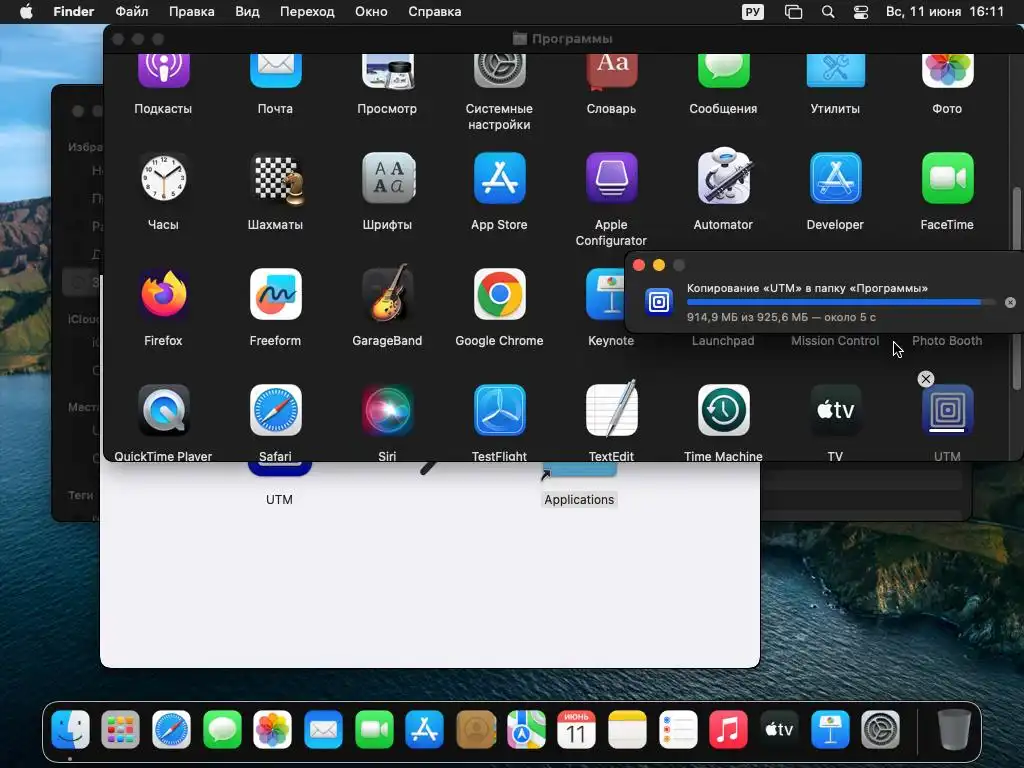Open Music from the Dock
Viewport: 1024px width, 768px height.
pos(728,729)
